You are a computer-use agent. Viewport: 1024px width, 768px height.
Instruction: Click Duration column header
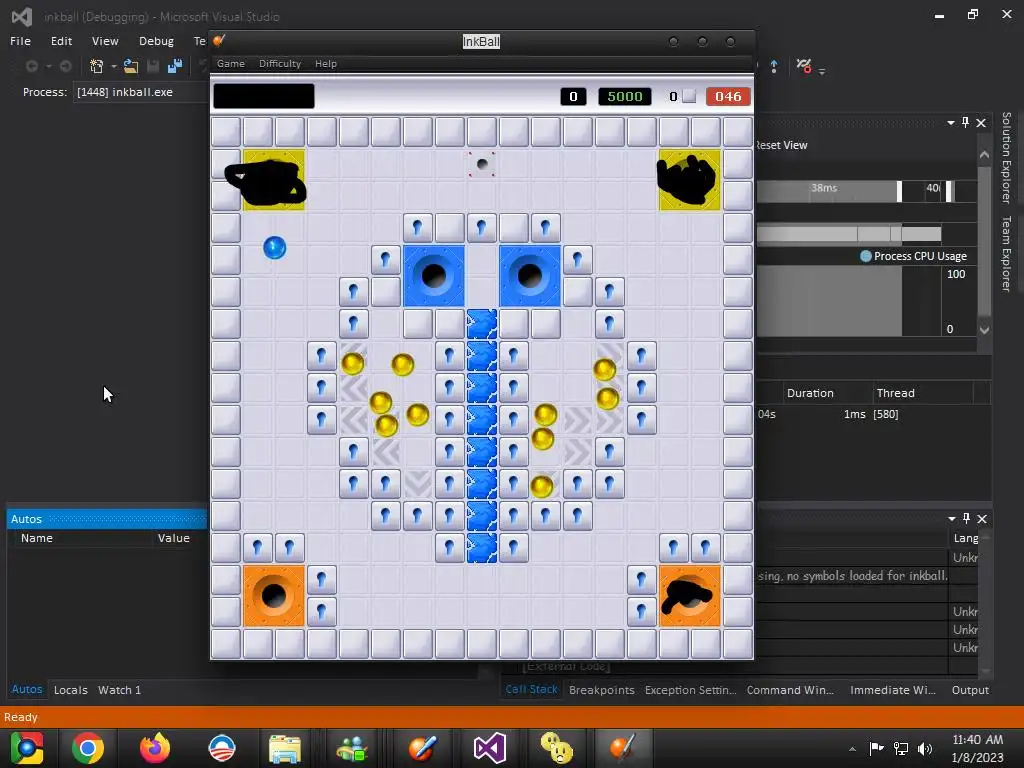pos(810,393)
